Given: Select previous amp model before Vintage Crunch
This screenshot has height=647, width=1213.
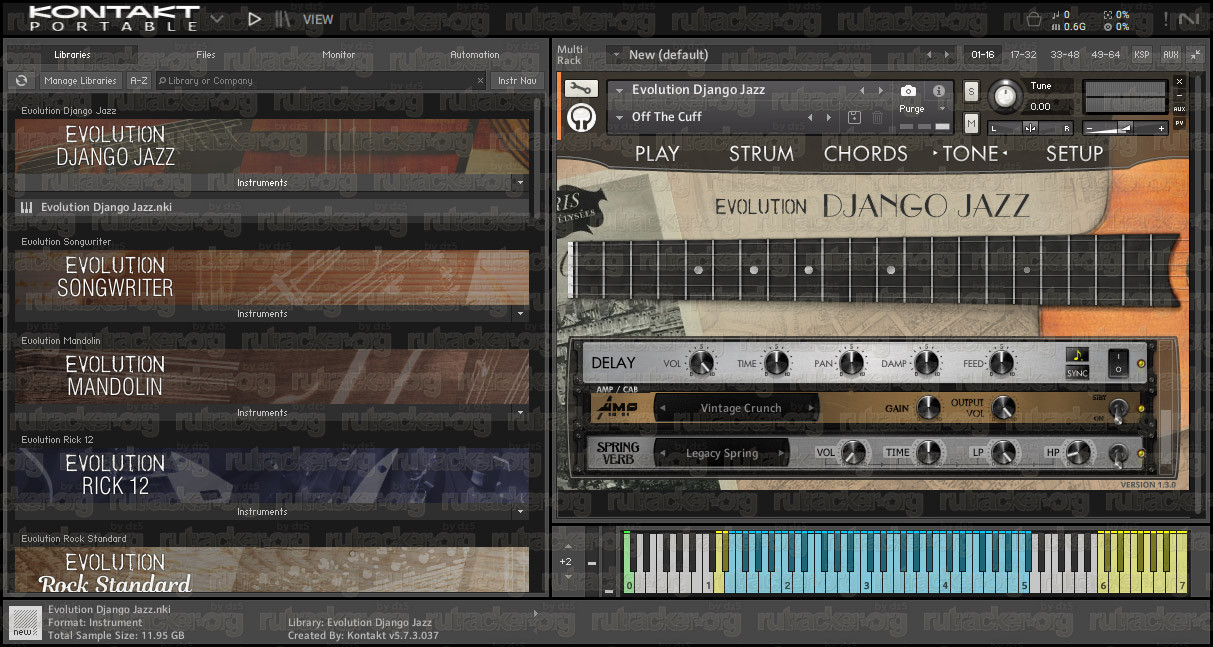Looking at the screenshot, I should click(x=662, y=408).
